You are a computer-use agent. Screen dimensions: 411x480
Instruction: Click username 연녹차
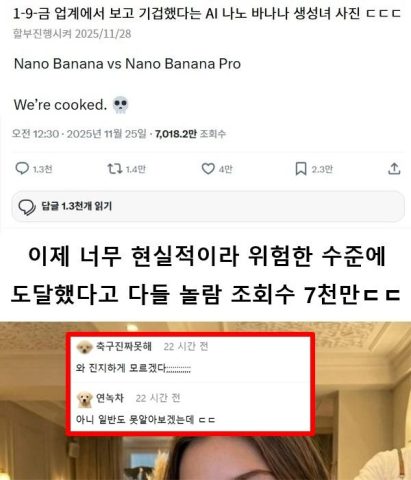point(110,398)
